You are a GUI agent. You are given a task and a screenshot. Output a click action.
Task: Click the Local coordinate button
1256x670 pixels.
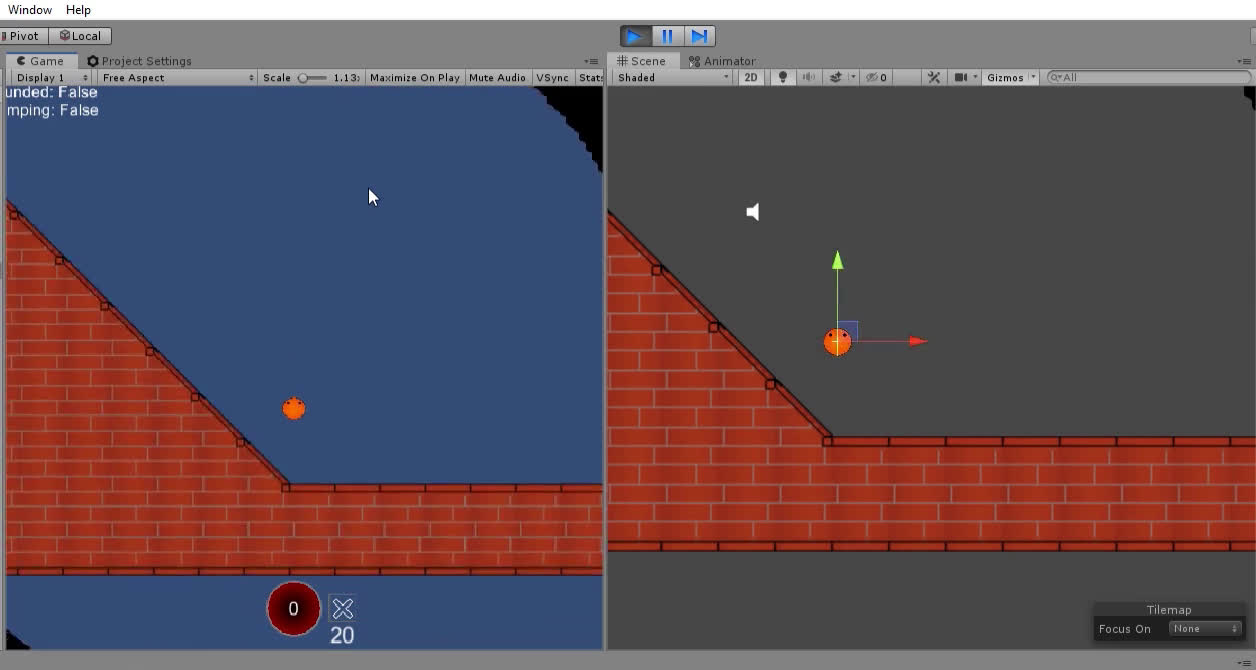coord(80,36)
